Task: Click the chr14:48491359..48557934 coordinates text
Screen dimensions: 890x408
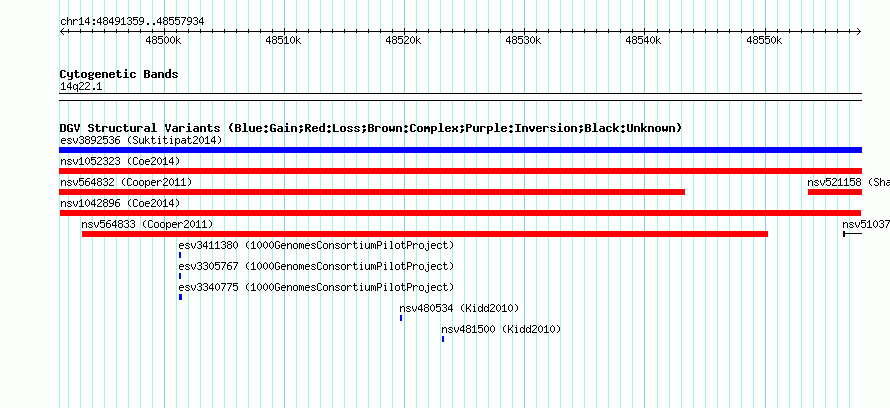Action: (132, 22)
